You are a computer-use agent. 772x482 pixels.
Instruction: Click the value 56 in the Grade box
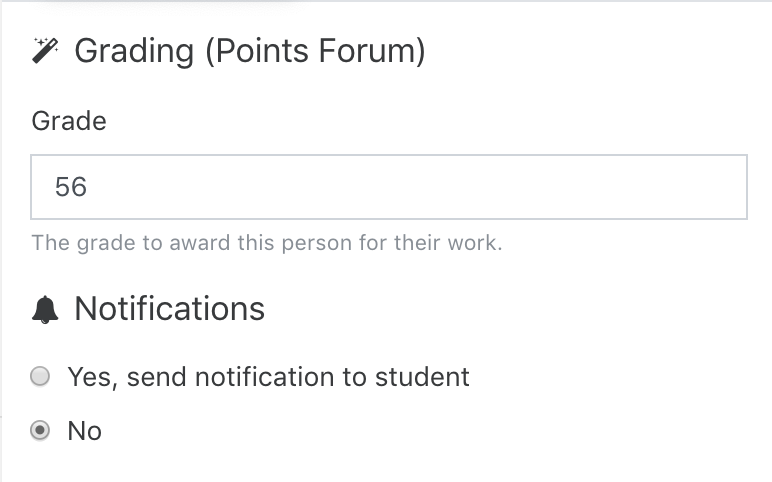[71, 187]
